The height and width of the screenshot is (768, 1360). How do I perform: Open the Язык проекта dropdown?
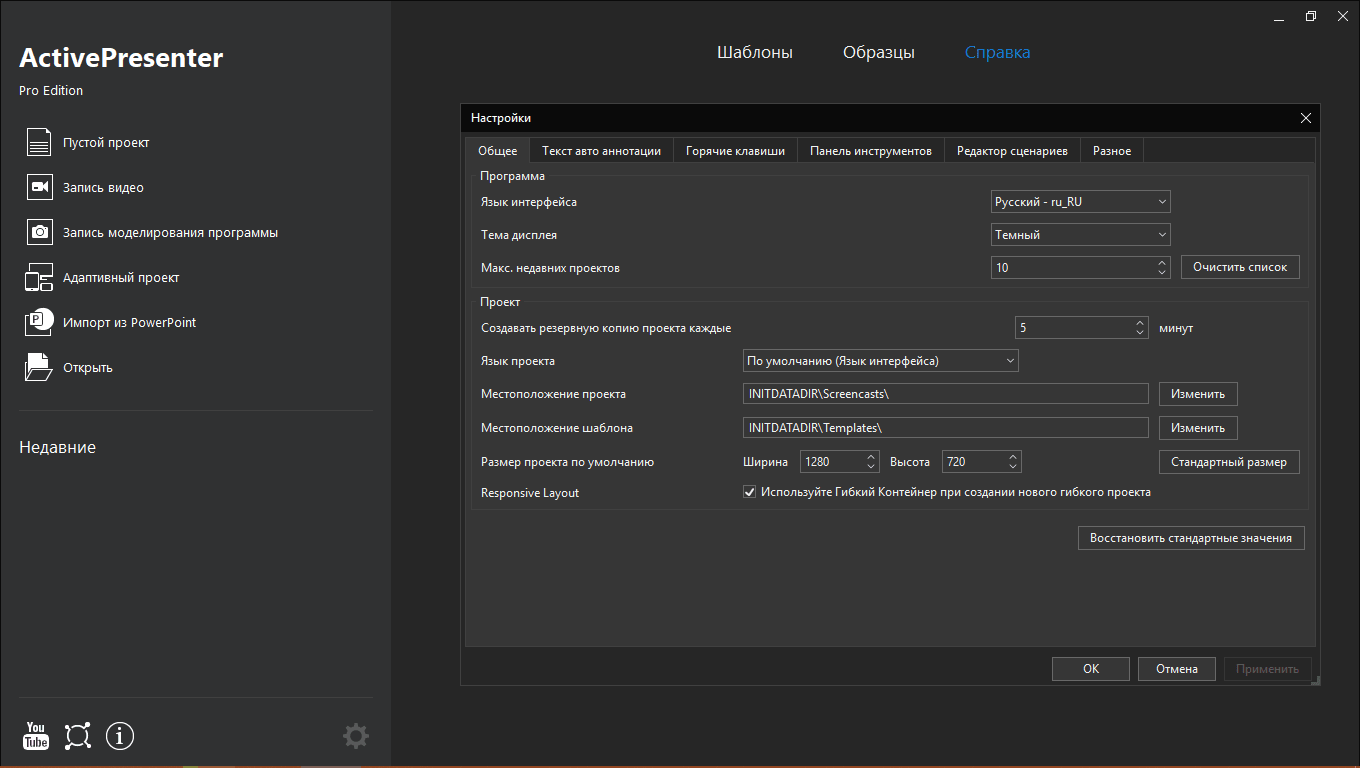880,361
